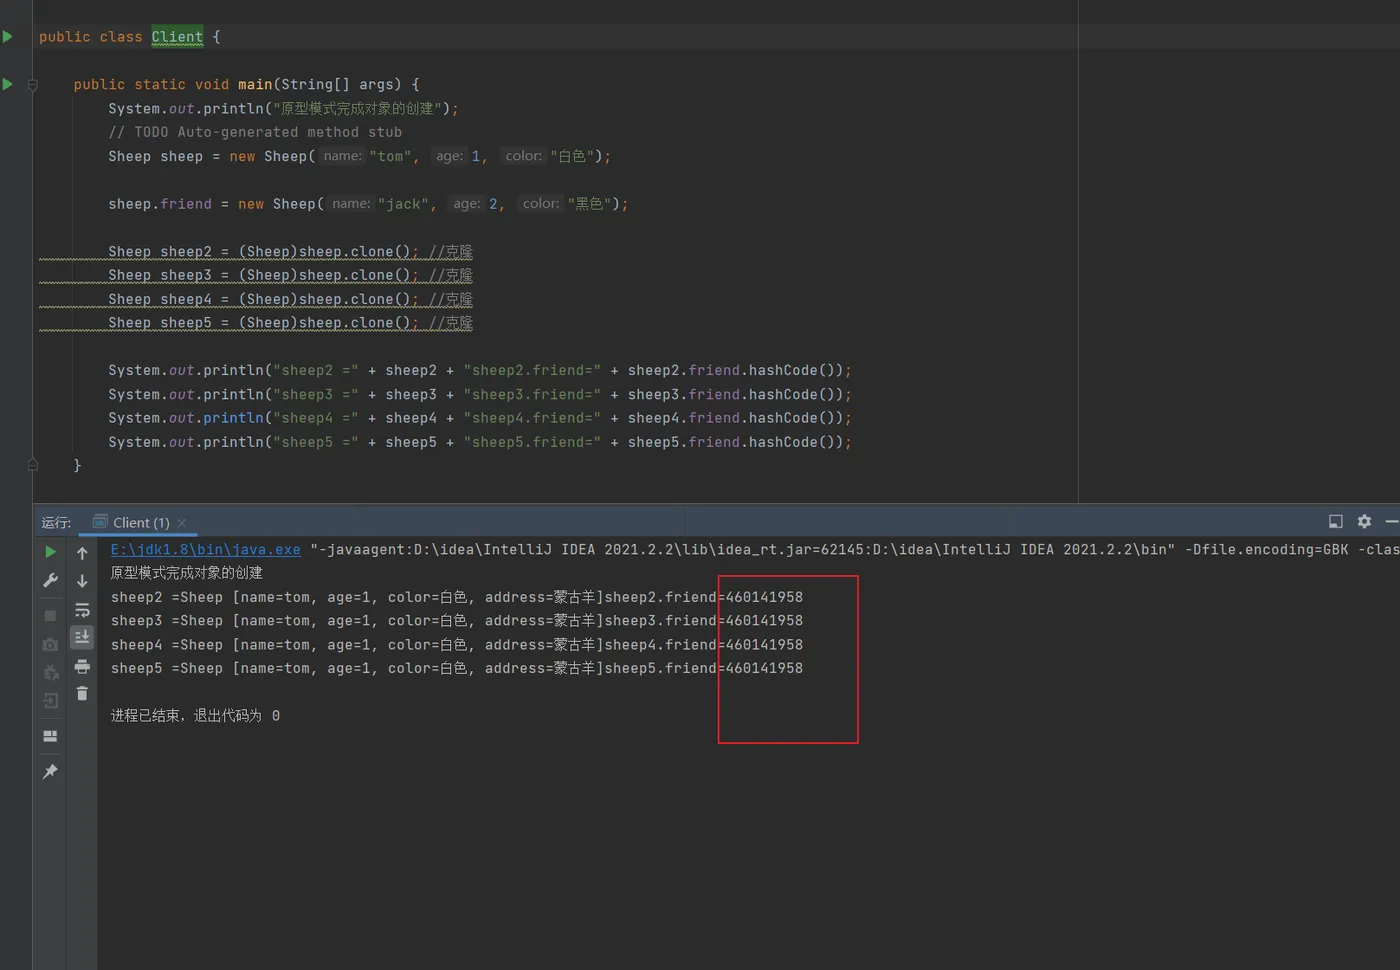Click the println "sheep5 =" code line
1400x970 pixels.
(x=480, y=442)
